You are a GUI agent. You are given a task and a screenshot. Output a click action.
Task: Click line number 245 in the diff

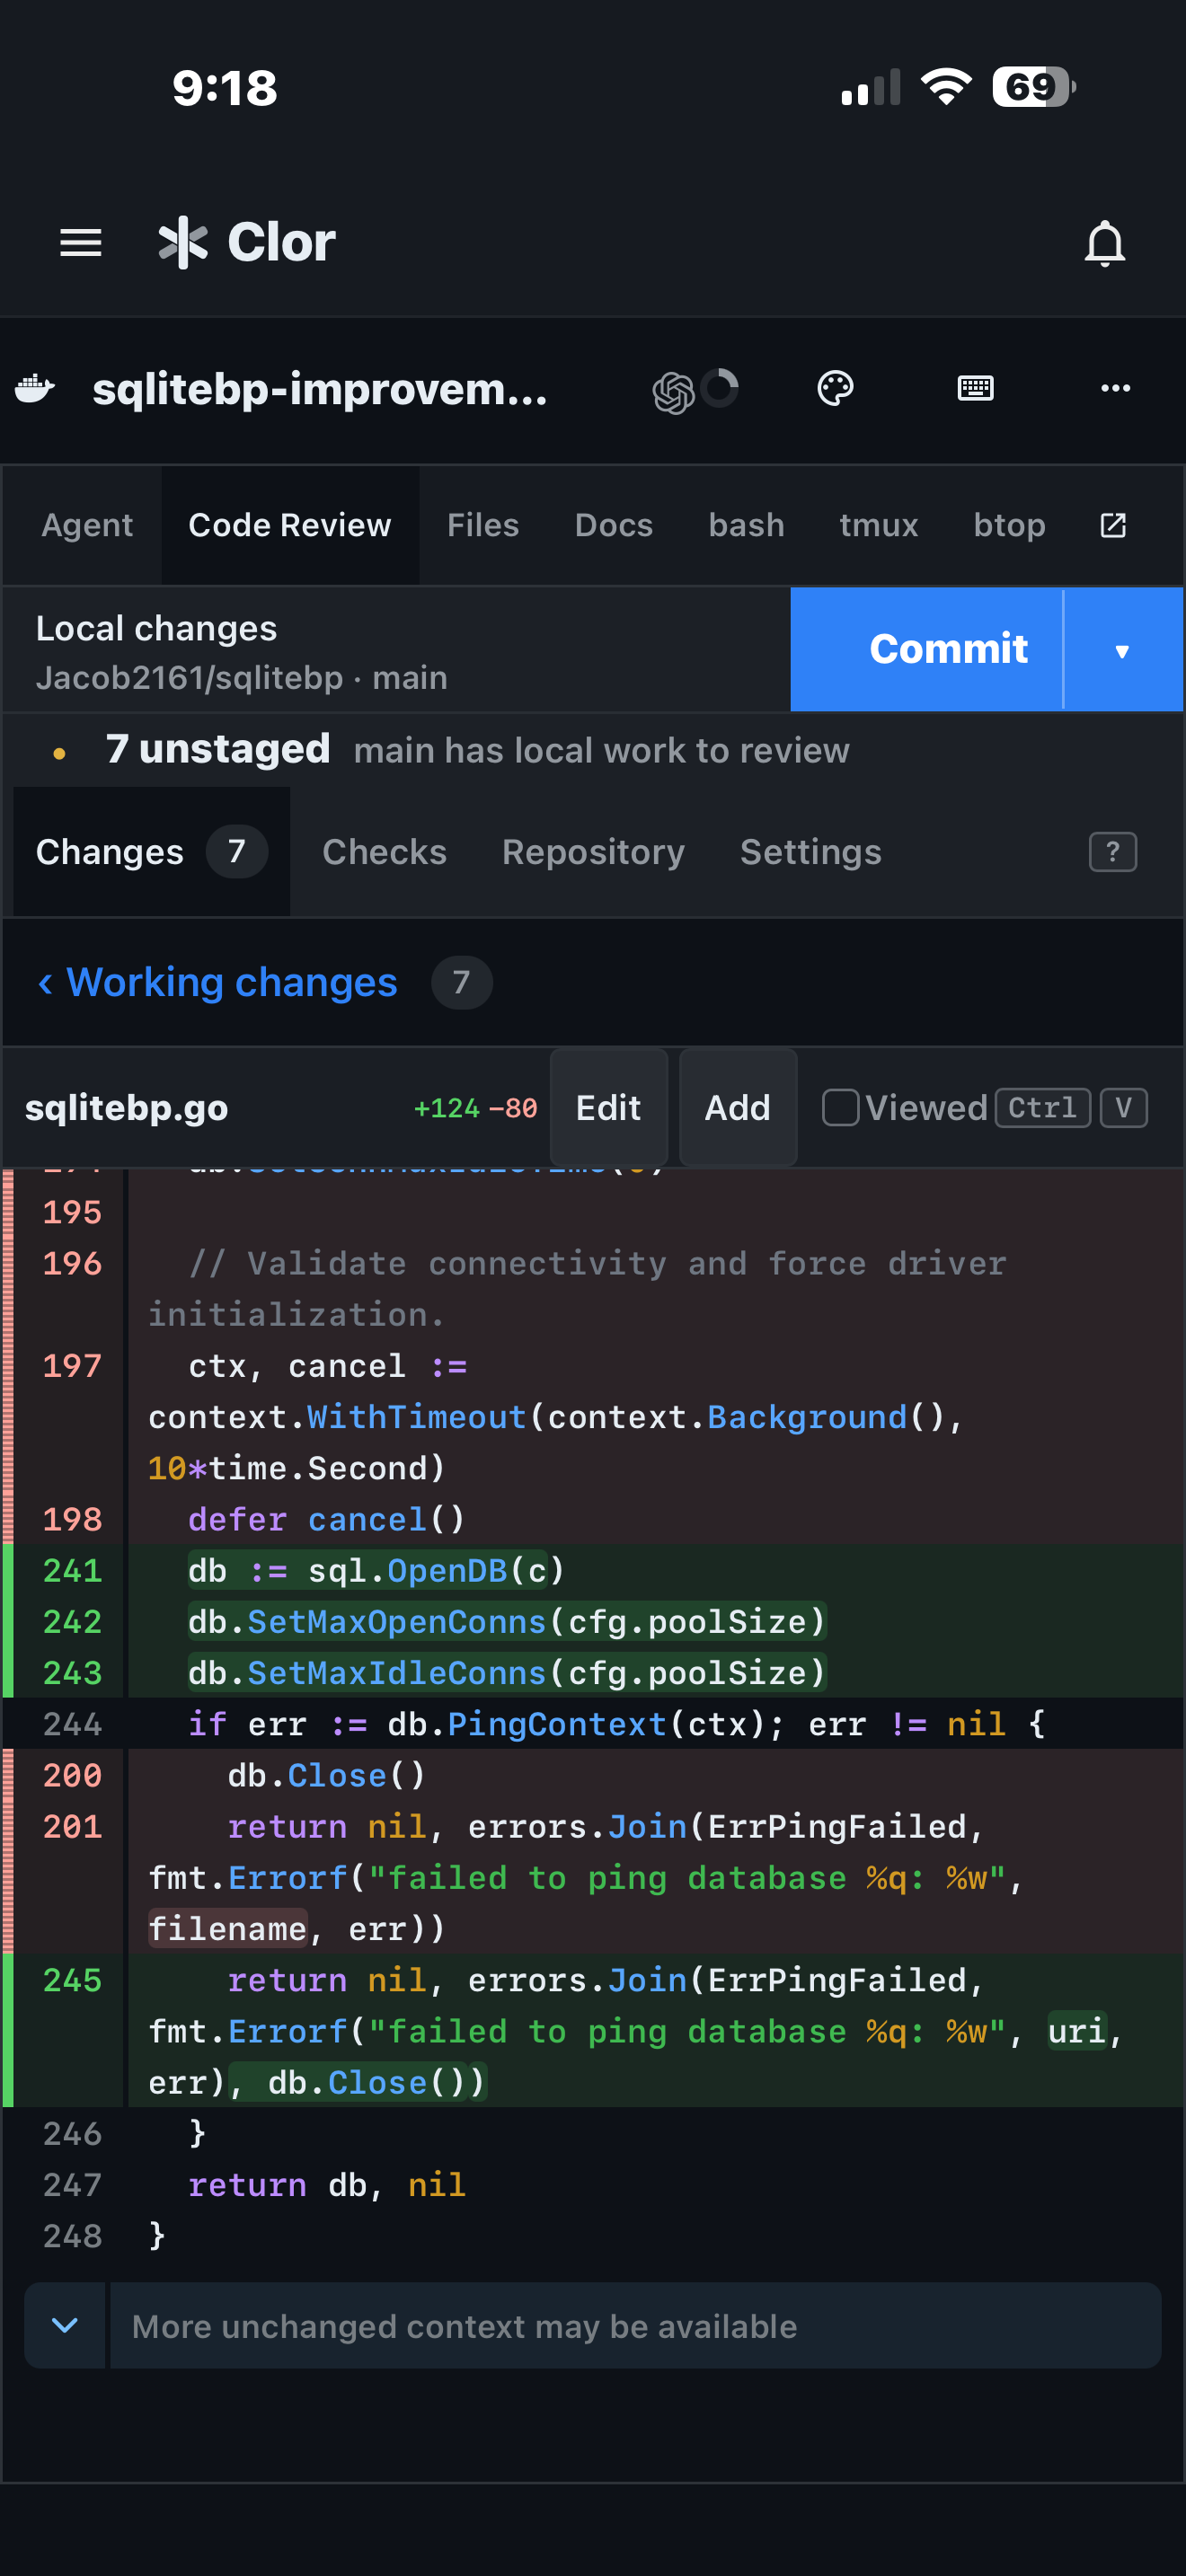coord(72,1980)
